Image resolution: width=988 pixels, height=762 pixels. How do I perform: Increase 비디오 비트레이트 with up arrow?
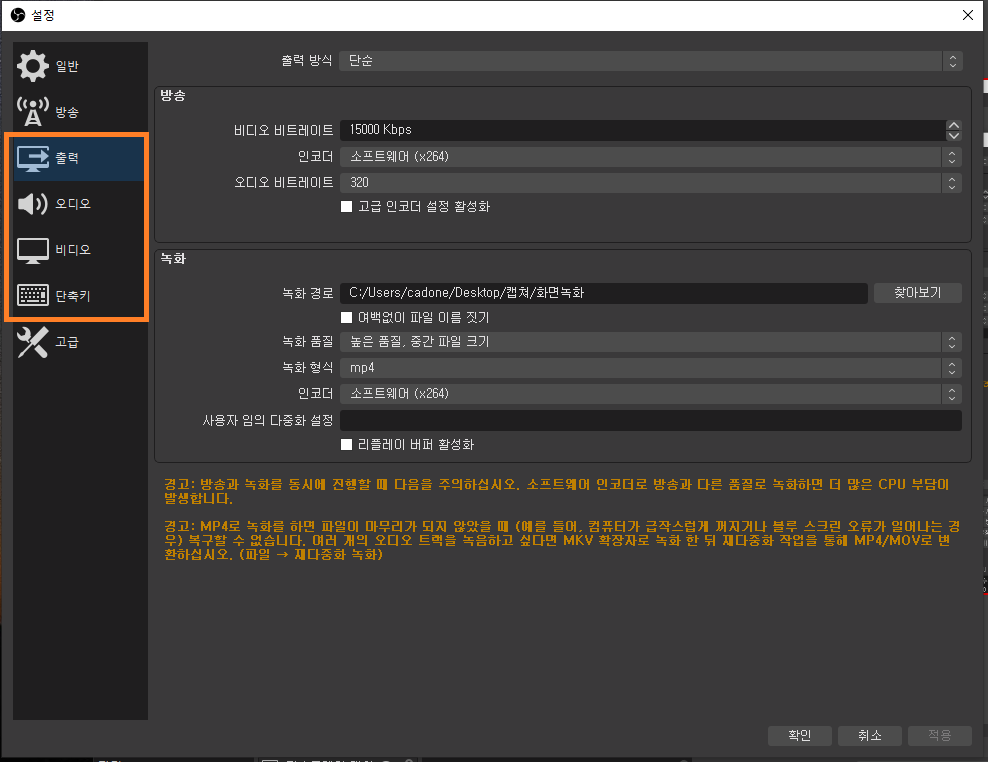click(x=954, y=125)
